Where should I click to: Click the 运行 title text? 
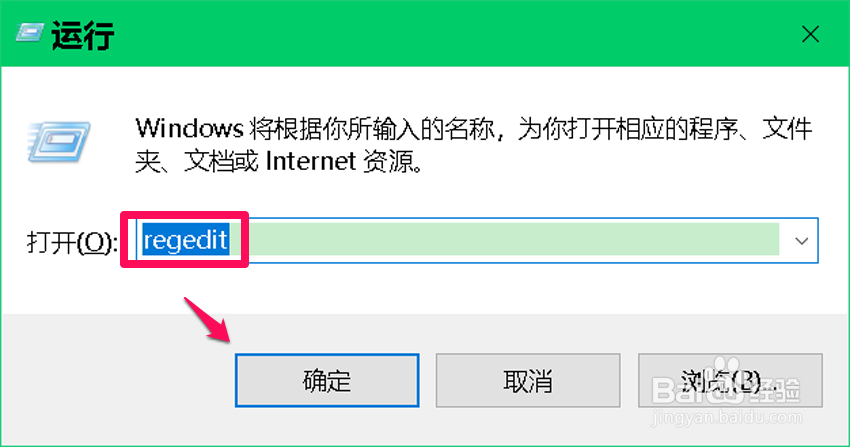coord(83,36)
